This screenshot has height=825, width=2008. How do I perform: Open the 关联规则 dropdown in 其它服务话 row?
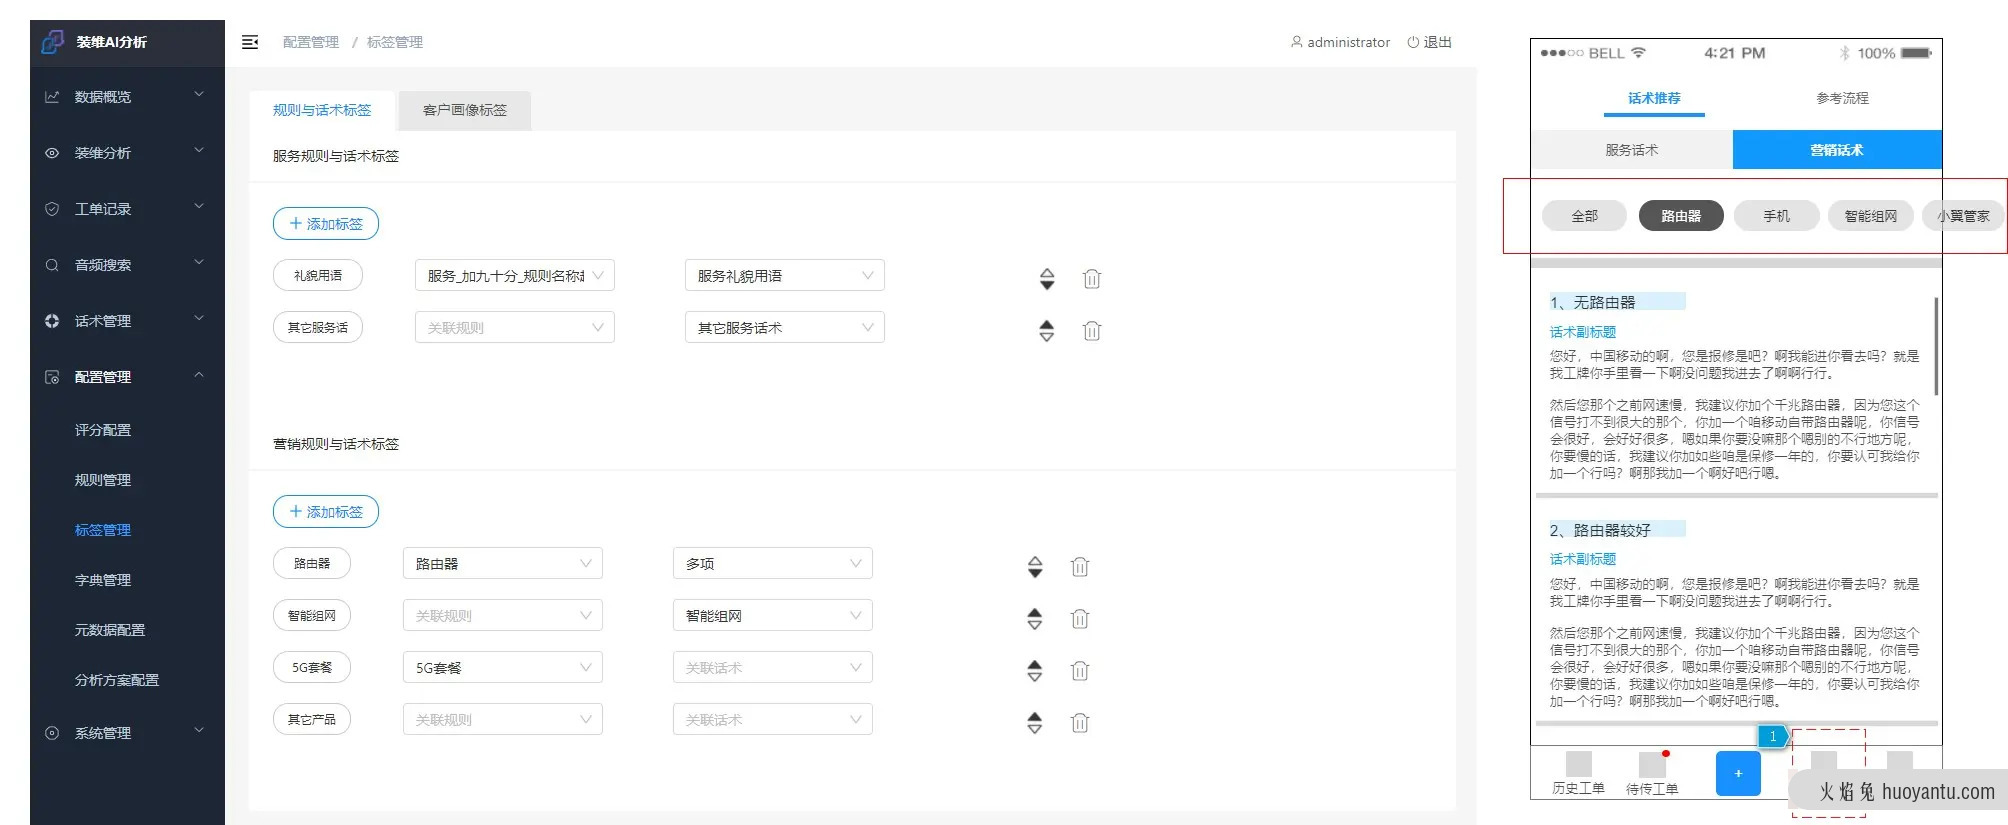[x=515, y=327]
